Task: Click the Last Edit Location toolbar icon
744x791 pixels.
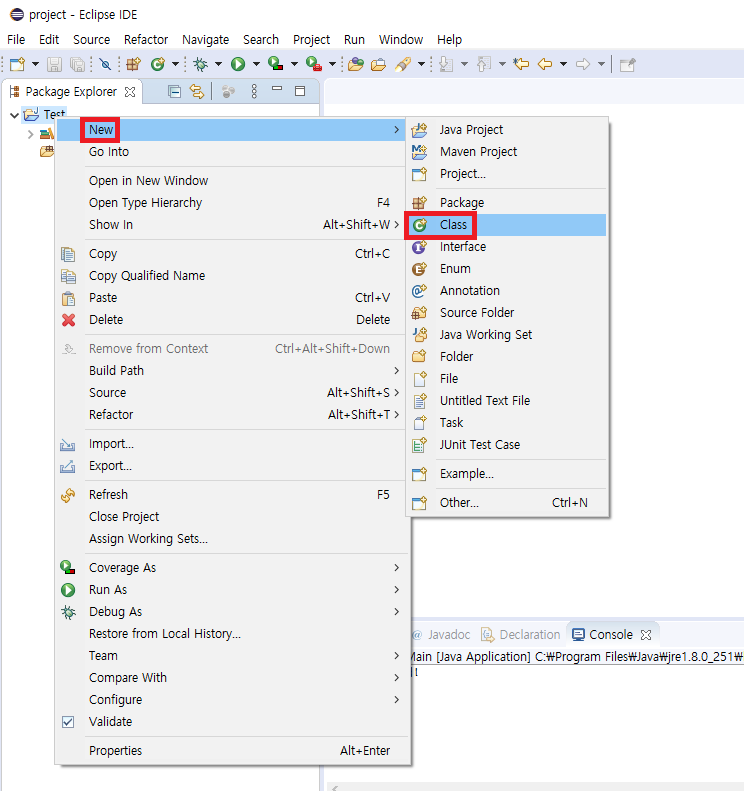Action: (521, 64)
